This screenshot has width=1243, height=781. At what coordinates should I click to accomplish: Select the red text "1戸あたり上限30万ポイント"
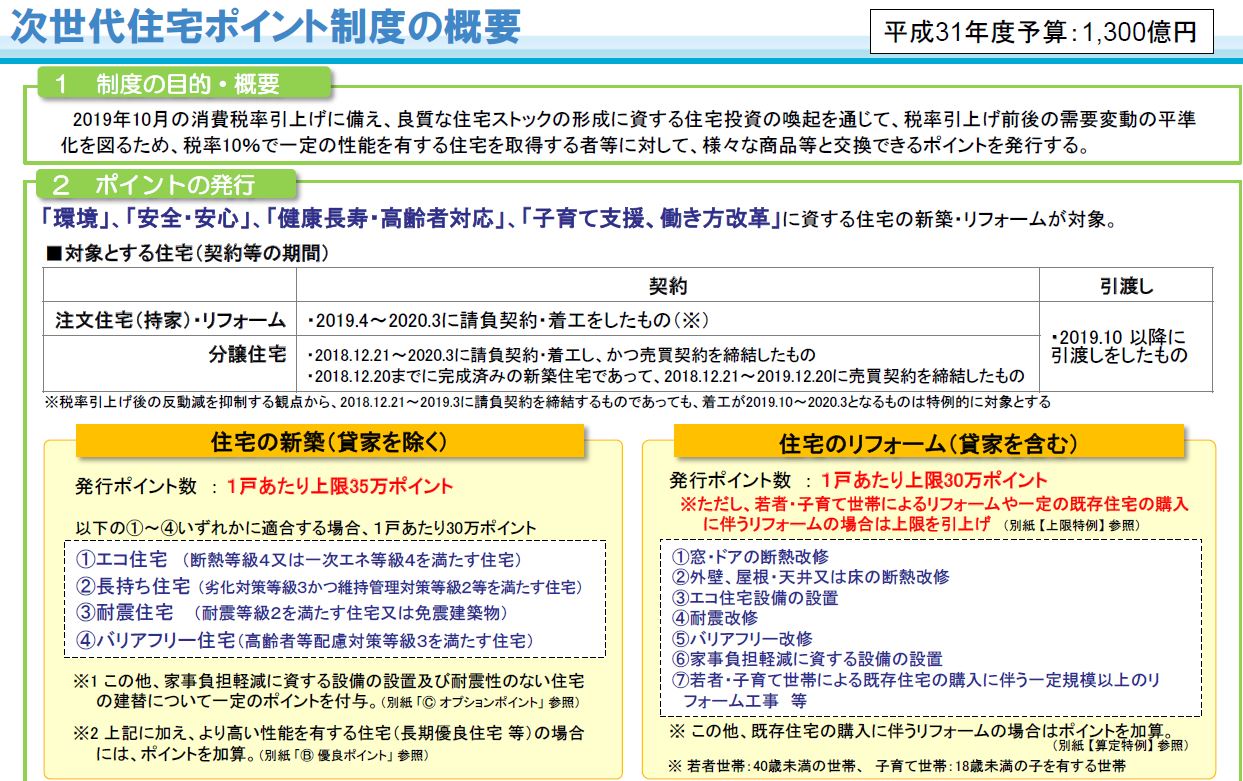pyautogui.click(x=934, y=481)
